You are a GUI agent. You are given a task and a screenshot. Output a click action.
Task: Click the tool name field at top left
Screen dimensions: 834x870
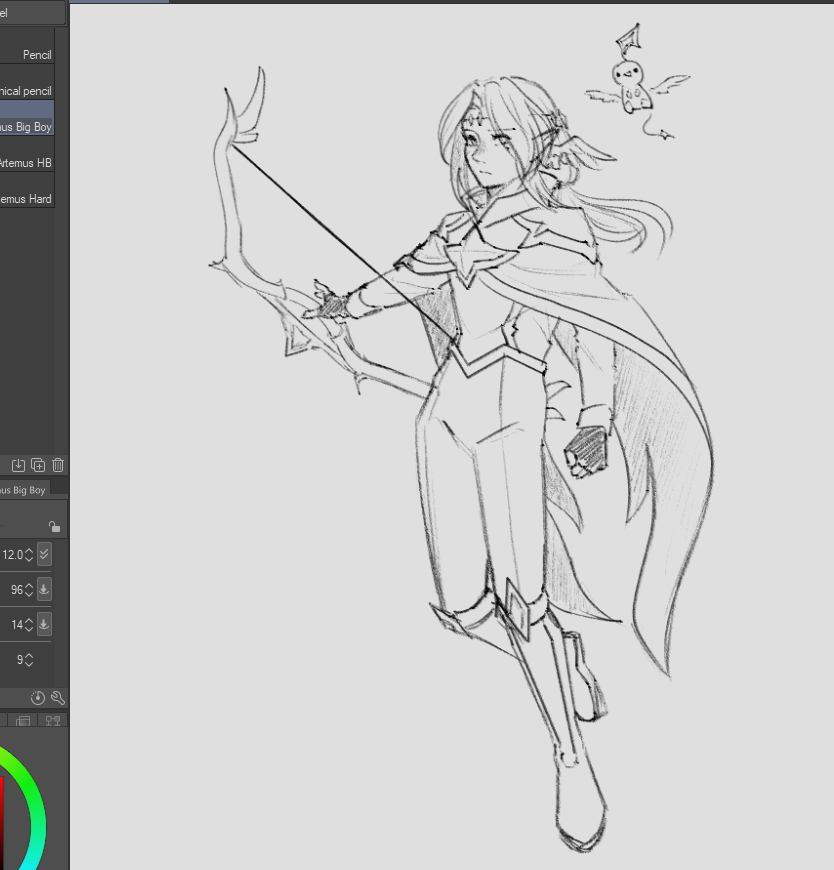coord(33,13)
